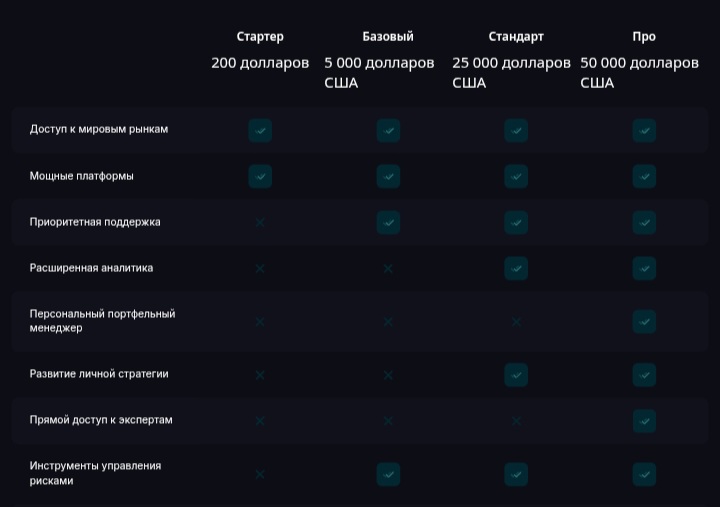Click the 50 000 долларов США price
This screenshot has height=507, width=720.
639,72
